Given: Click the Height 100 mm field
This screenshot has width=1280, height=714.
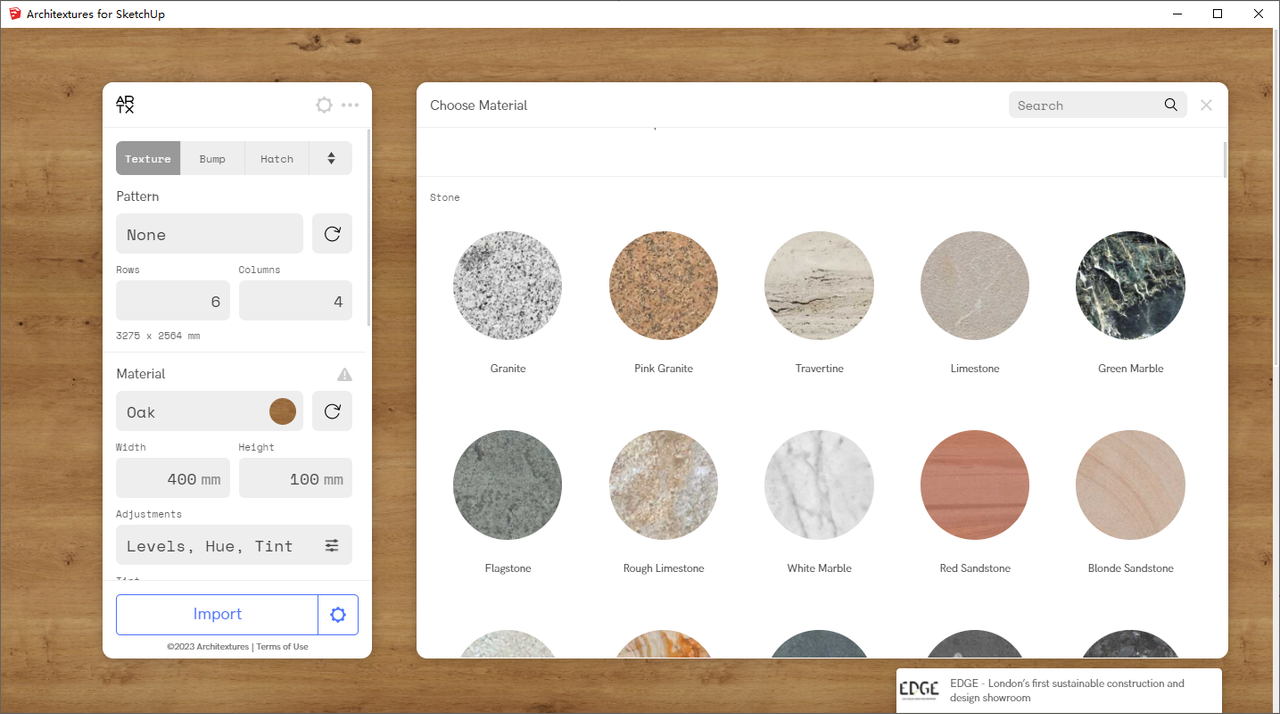Looking at the screenshot, I should coord(295,478).
